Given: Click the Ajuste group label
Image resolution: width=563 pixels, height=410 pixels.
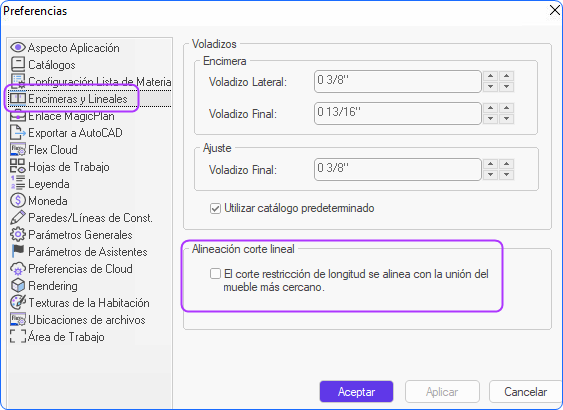Looking at the screenshot, I should pyautogui.click(x=217, y=148).
